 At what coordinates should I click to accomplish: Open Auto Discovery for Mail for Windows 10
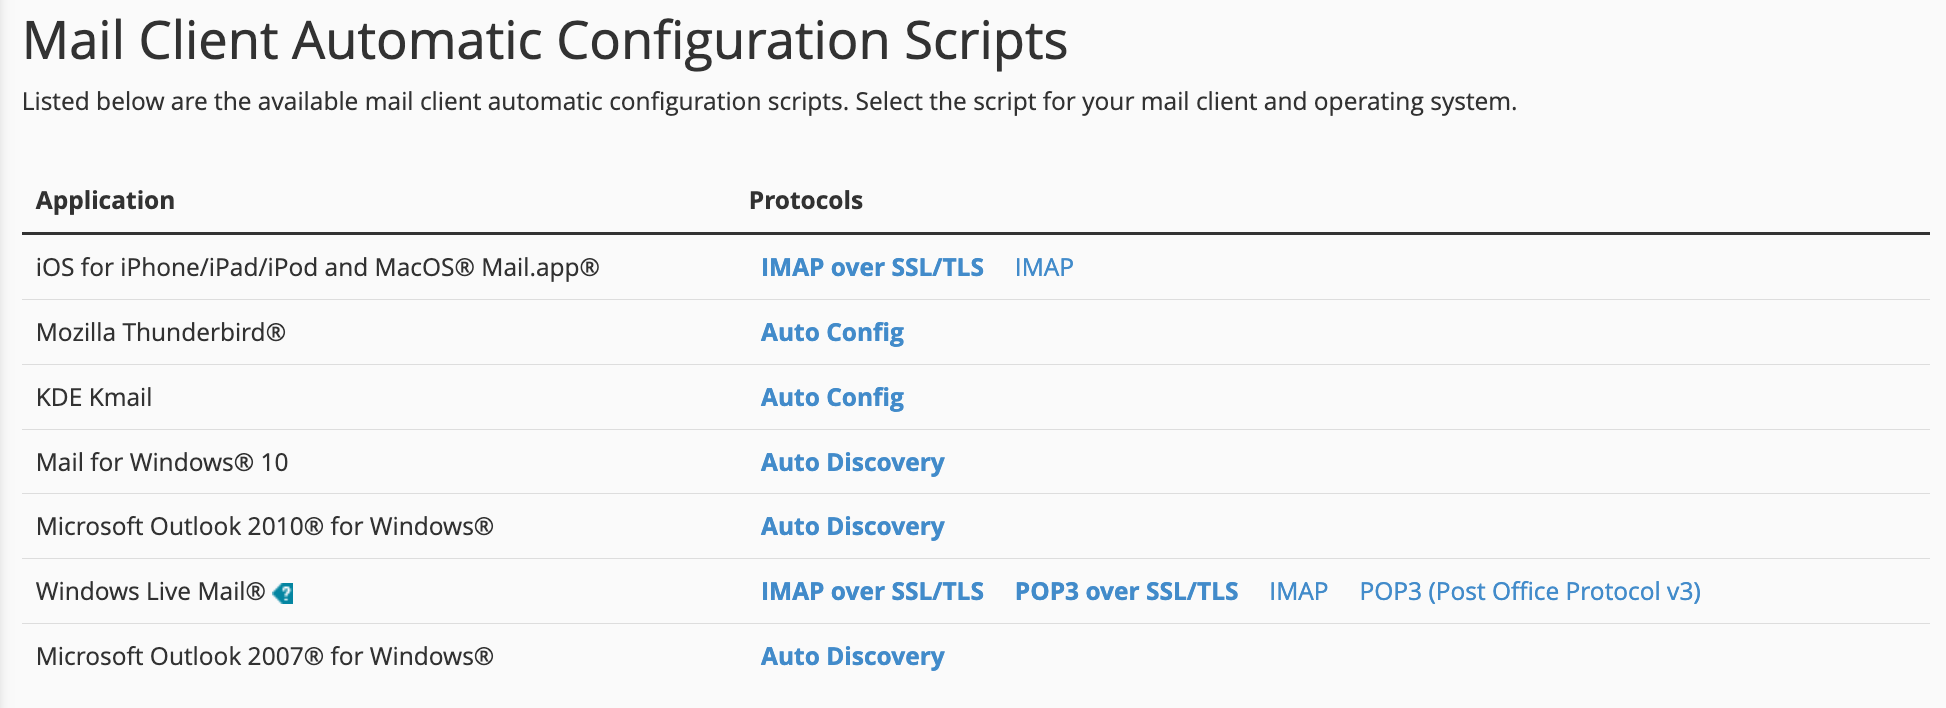coord(852,462)
